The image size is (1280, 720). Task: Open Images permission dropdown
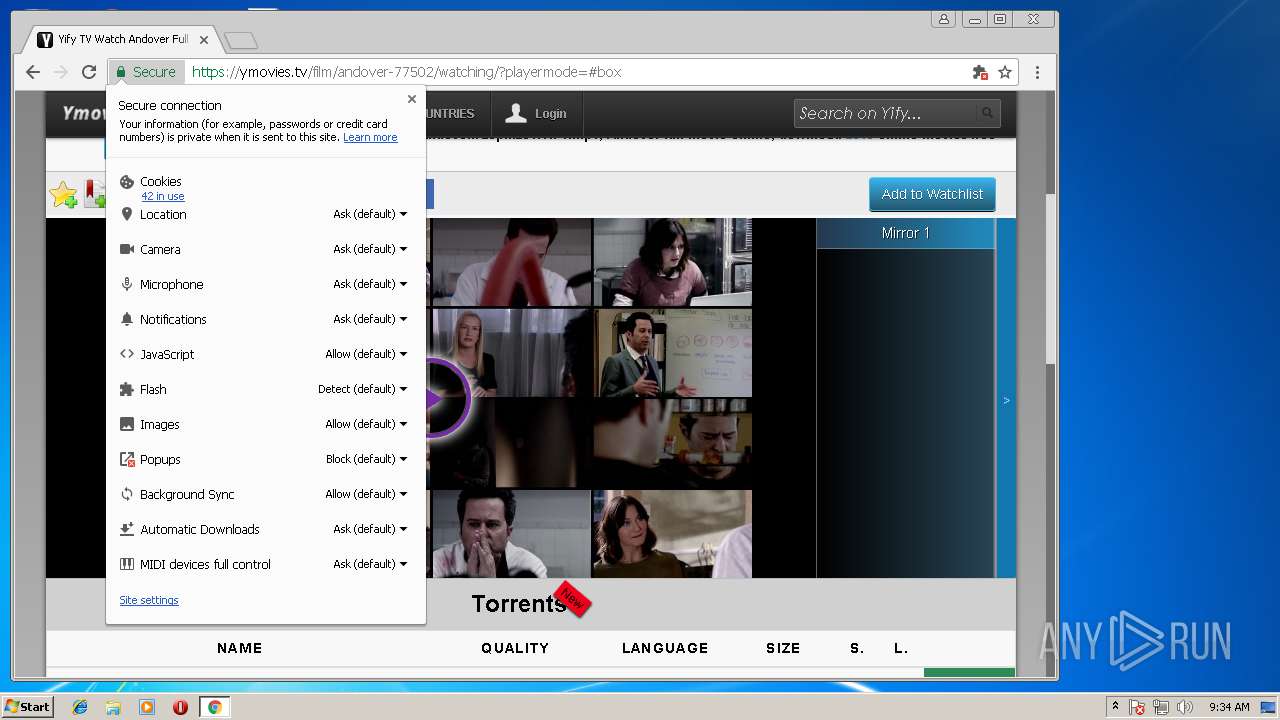tap(366, 424)
